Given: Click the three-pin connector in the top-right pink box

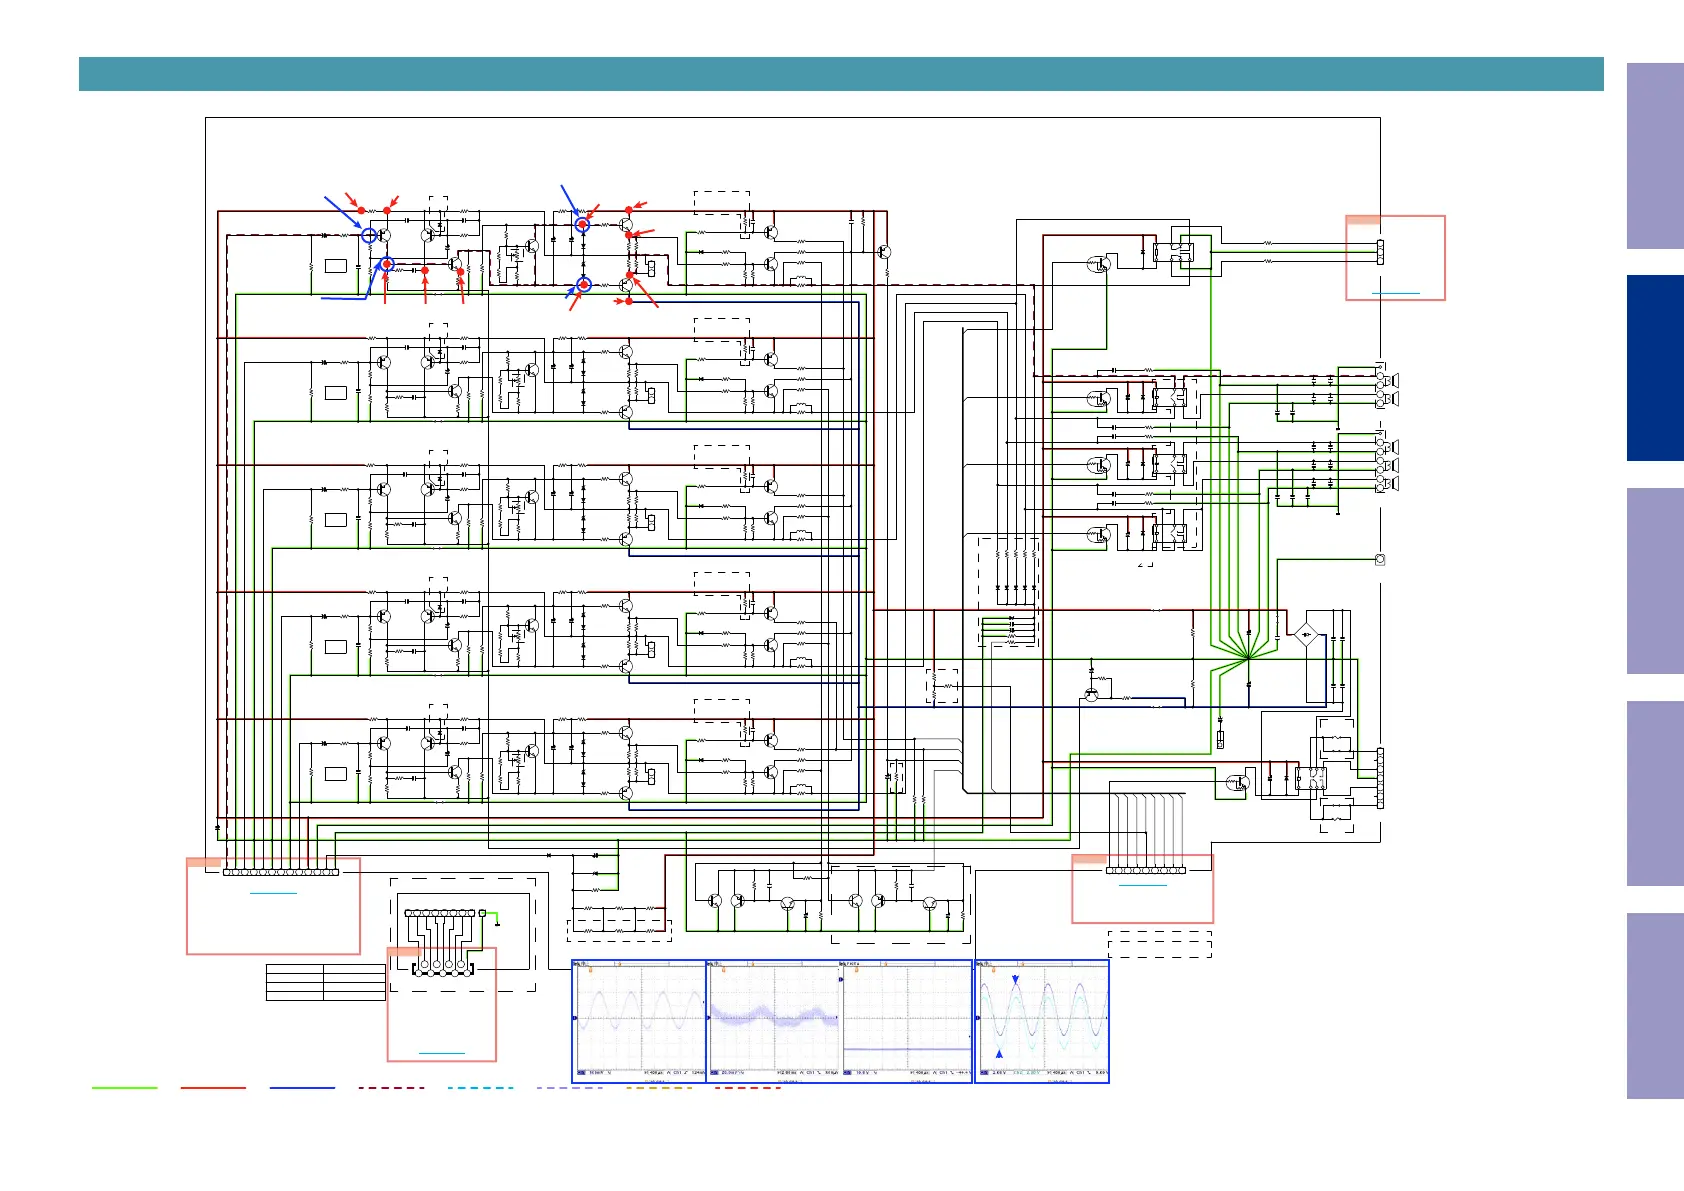Looking at the screenshot, I should pos(1380,252).
